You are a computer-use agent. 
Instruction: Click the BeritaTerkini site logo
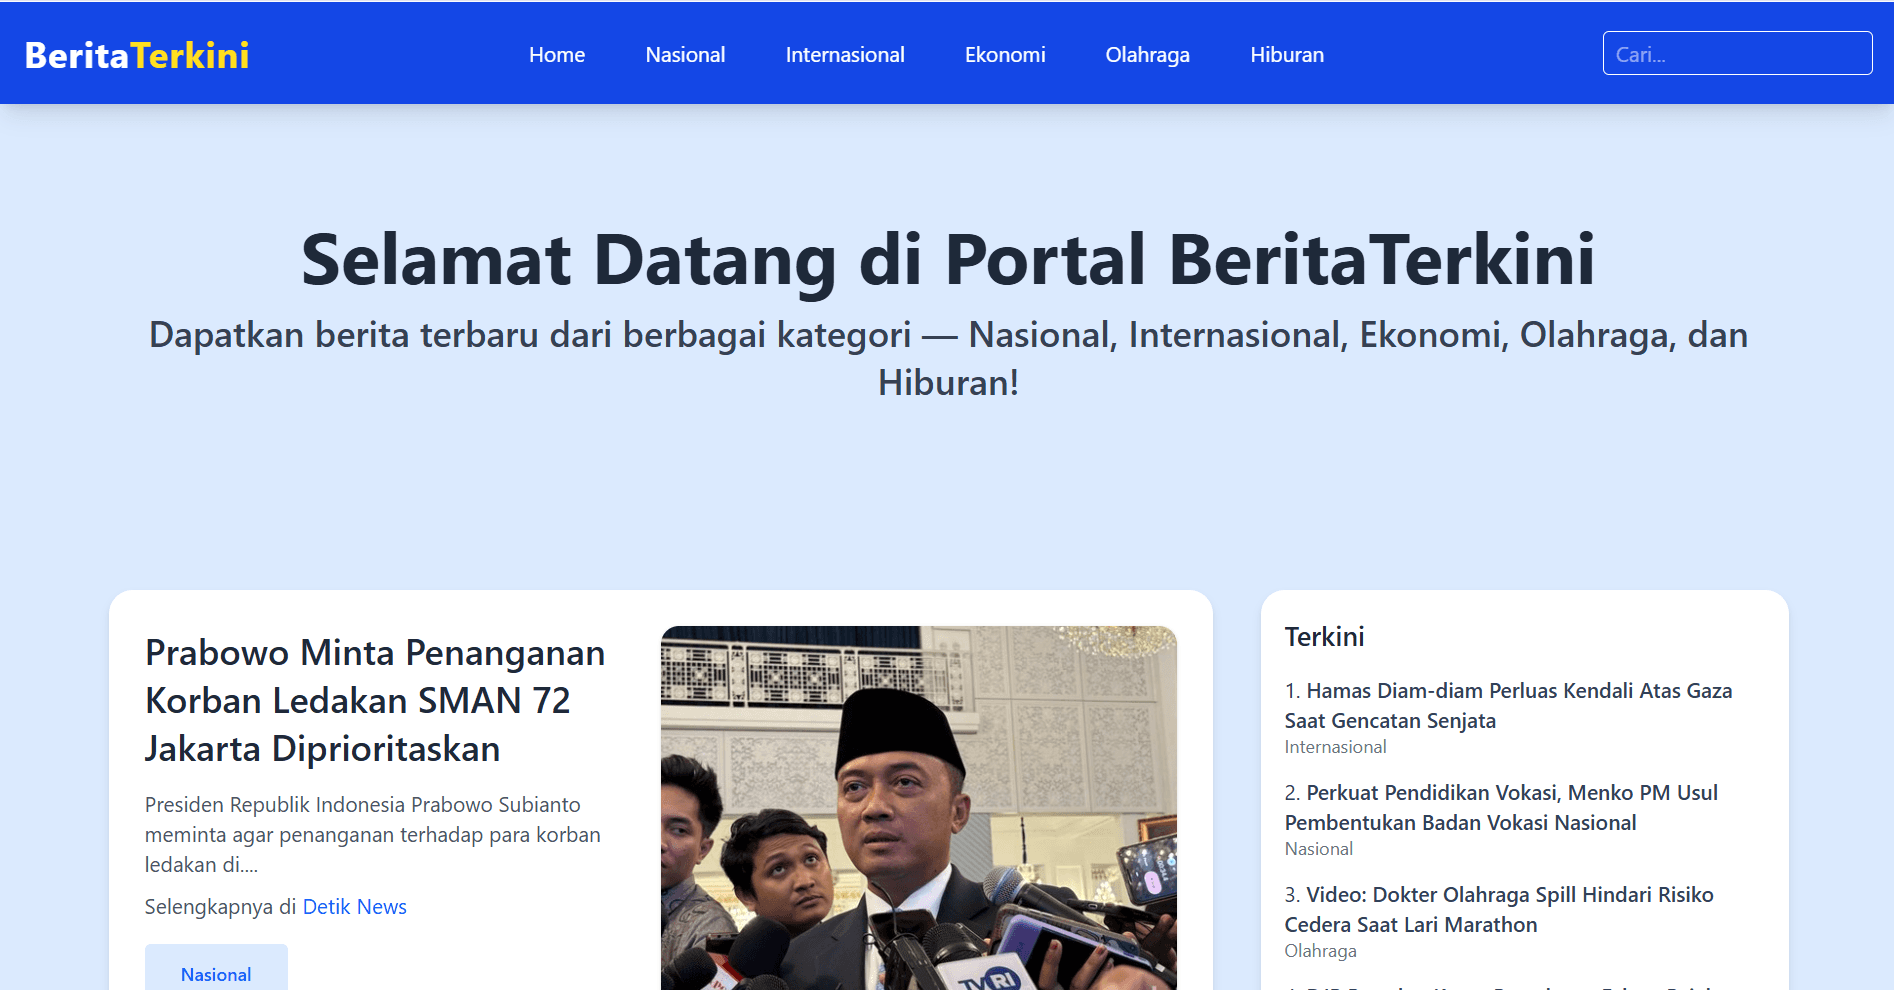pos(137,55)
